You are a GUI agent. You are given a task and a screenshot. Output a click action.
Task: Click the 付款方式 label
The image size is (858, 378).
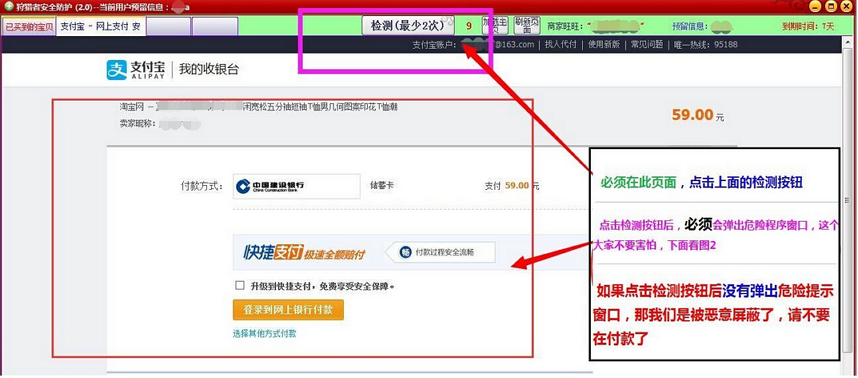pos(201,186)
